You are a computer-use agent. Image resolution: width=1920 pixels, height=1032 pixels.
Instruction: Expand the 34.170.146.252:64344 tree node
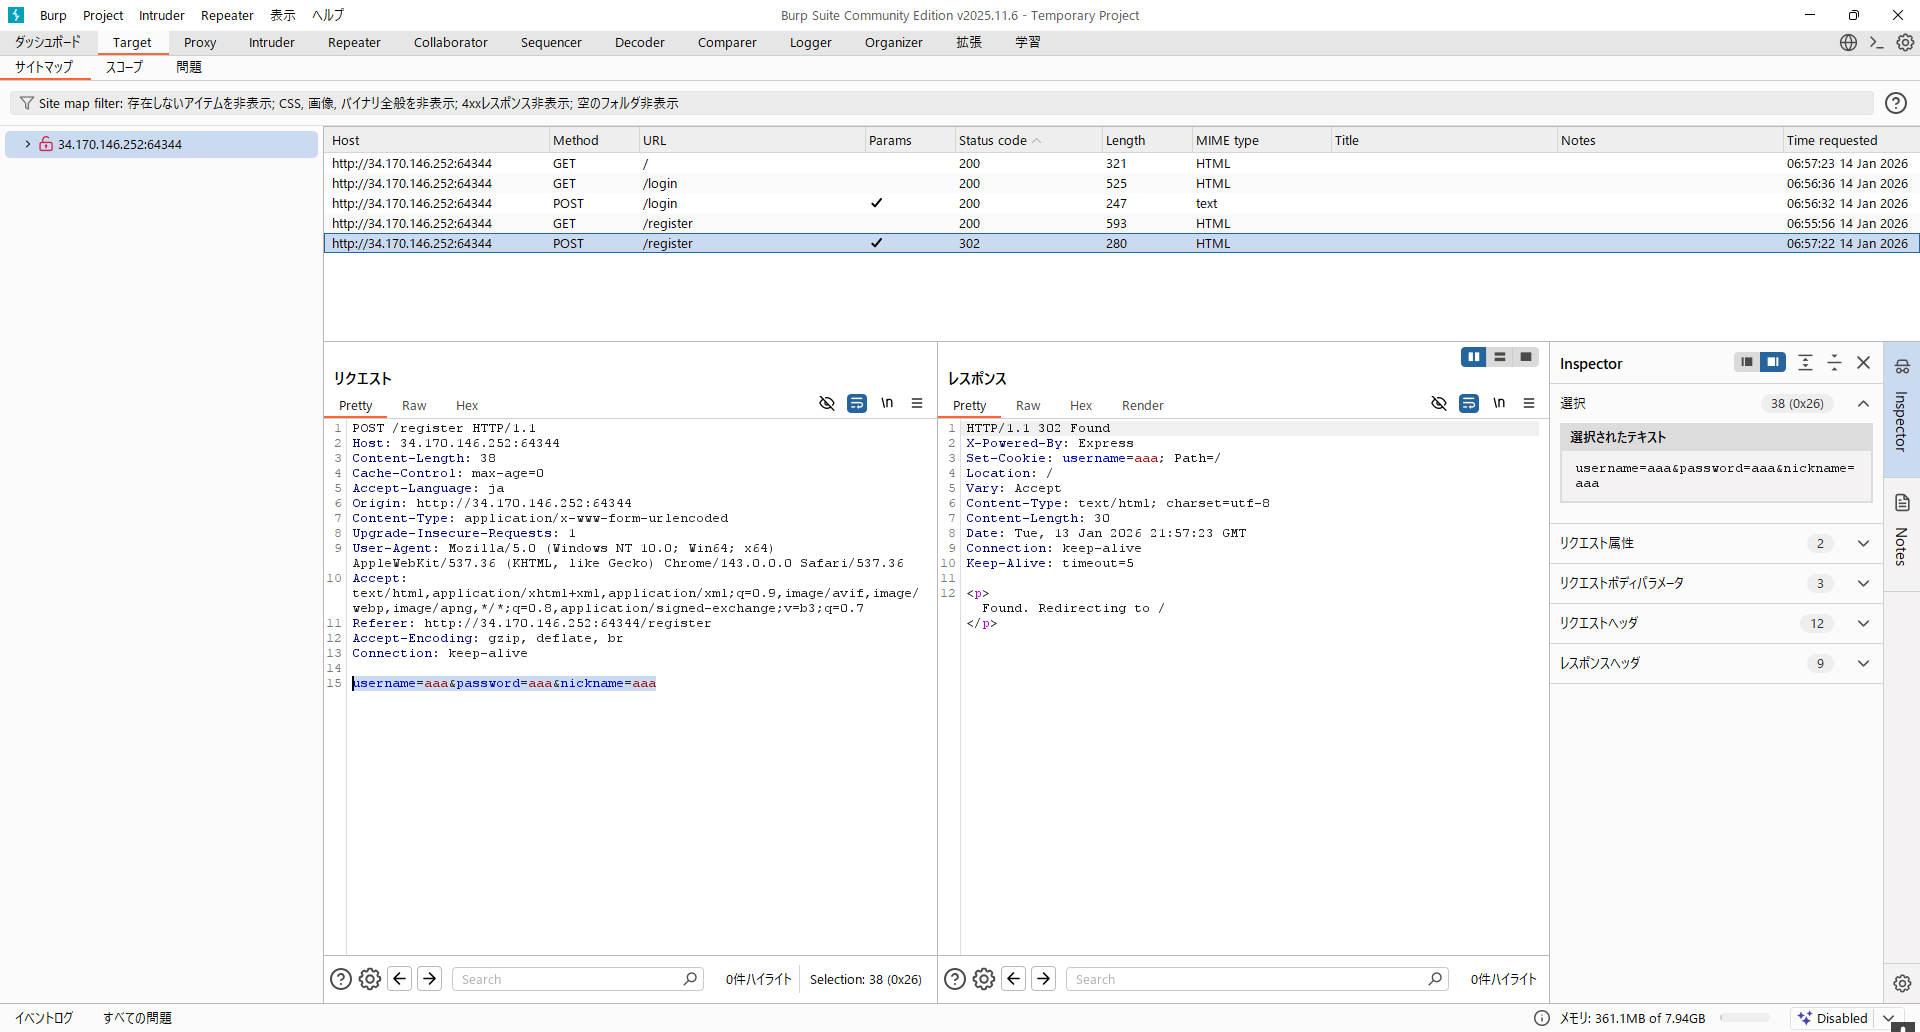(x=28, y=144)
